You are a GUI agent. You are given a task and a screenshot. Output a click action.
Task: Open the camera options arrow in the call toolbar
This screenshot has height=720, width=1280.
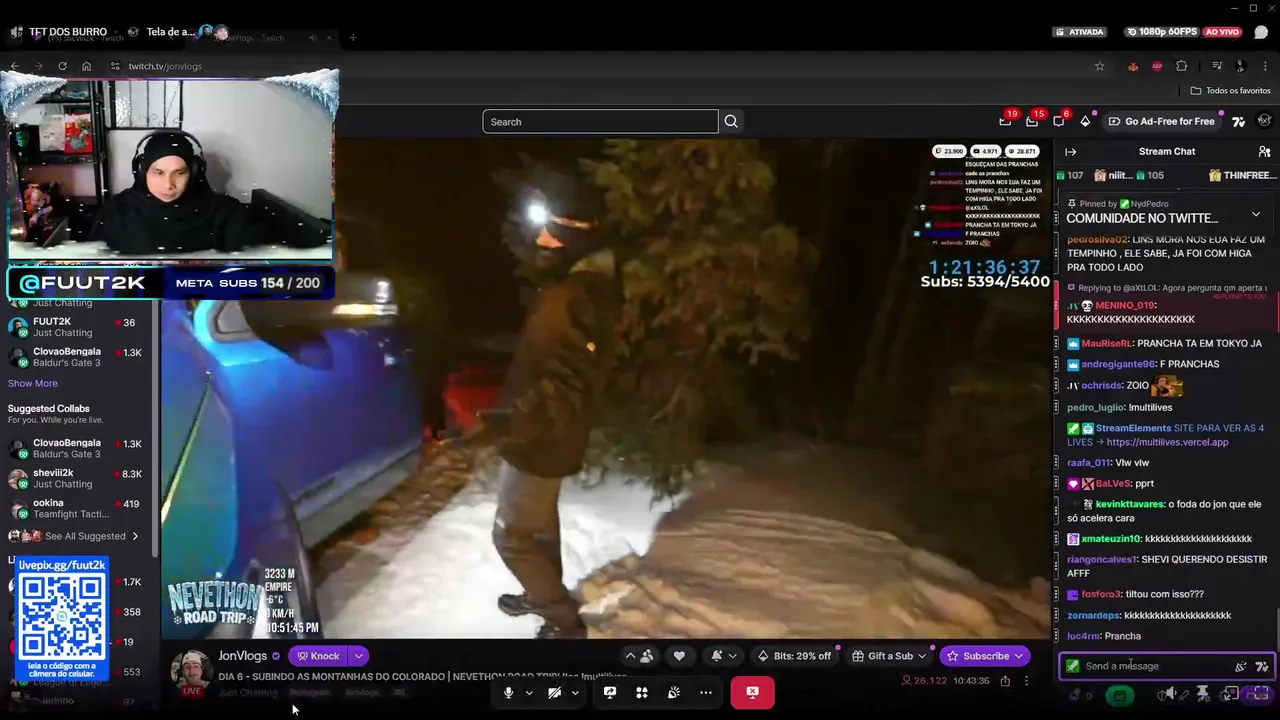point(575,692)
